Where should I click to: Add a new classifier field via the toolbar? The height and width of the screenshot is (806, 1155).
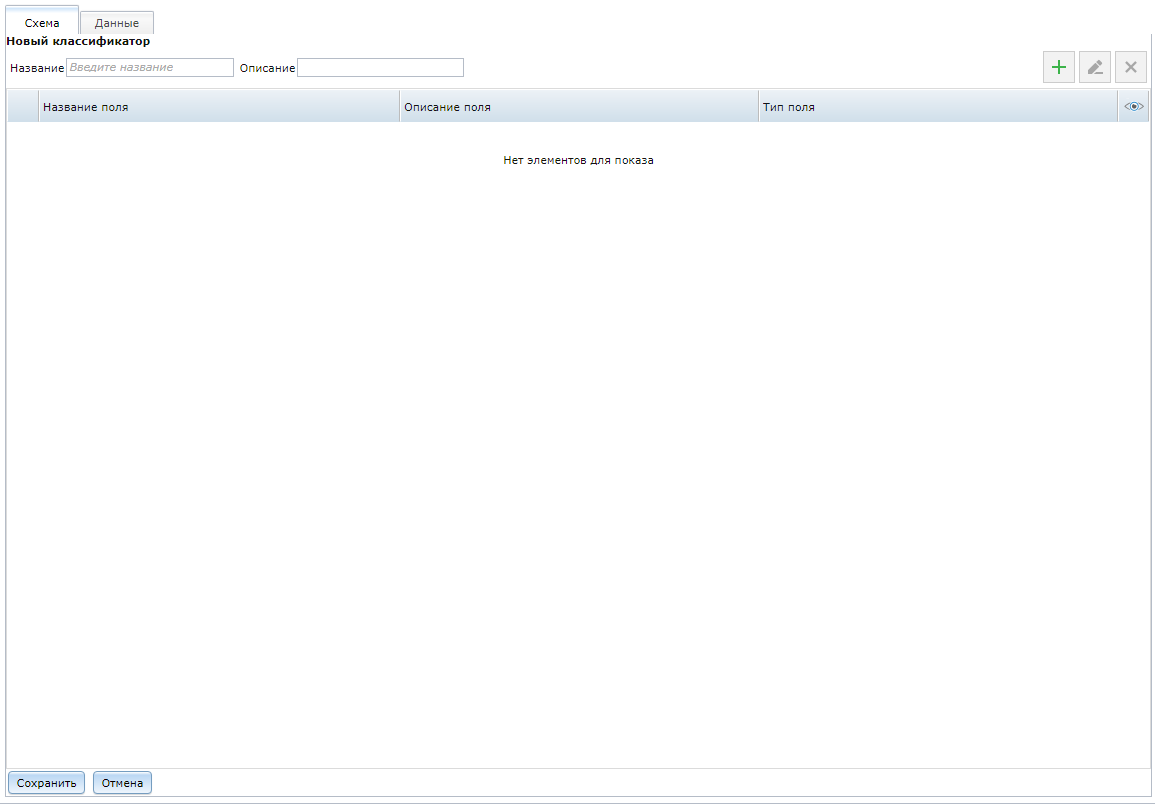click(1059, 67)
